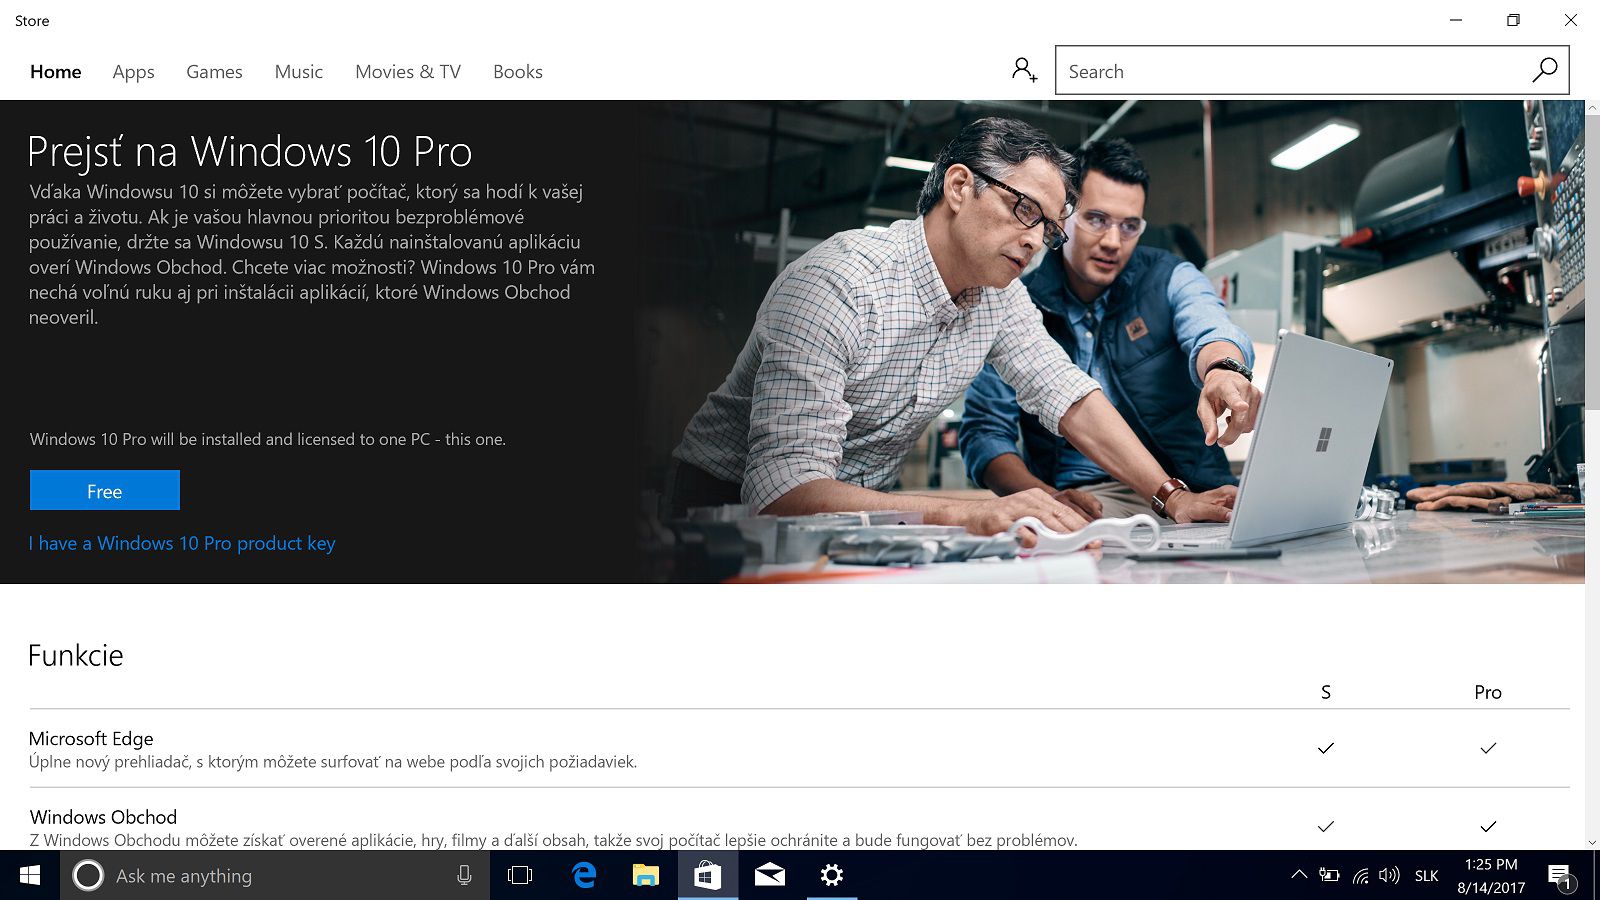Click the 'Pro' column header
The height and width of the screenshot is (900, 1600).
(1488, 692)
